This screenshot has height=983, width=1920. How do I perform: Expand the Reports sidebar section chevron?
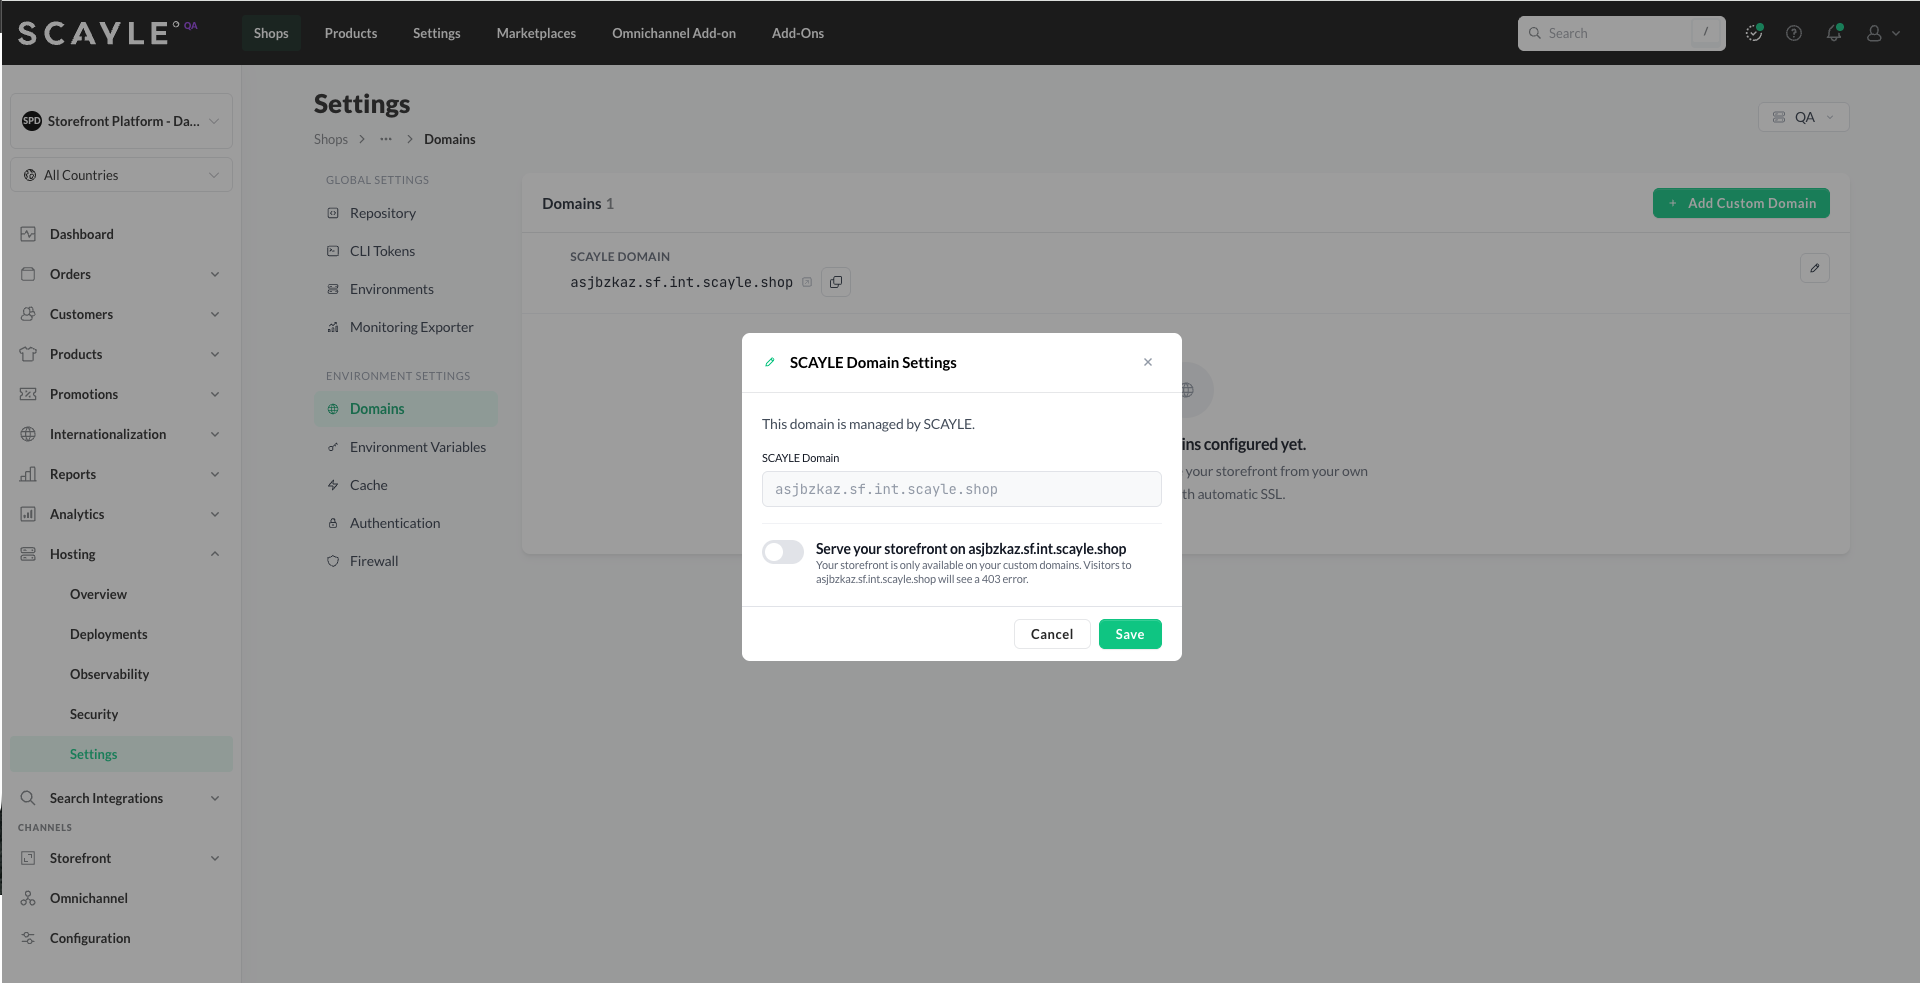215,474
